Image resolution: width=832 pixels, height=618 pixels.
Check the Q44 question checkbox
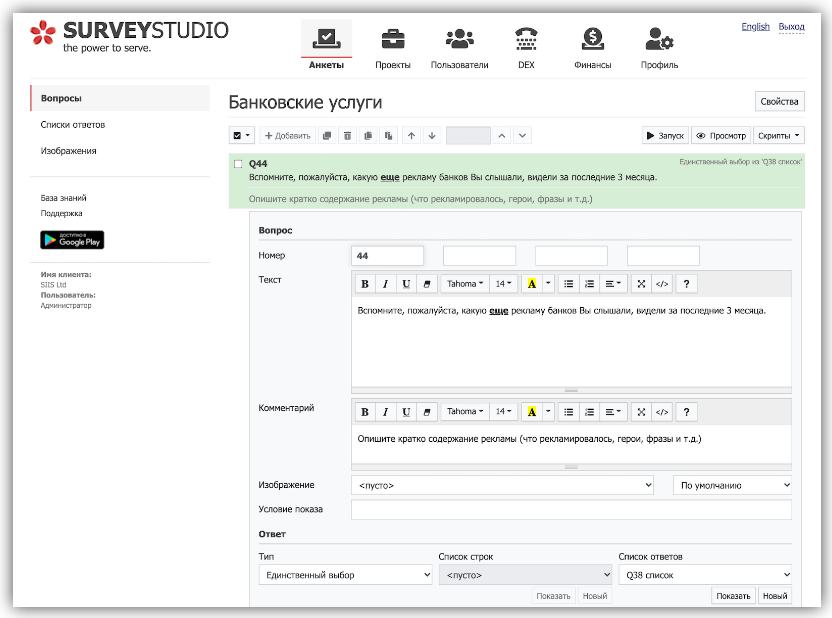tap(238, 164)
